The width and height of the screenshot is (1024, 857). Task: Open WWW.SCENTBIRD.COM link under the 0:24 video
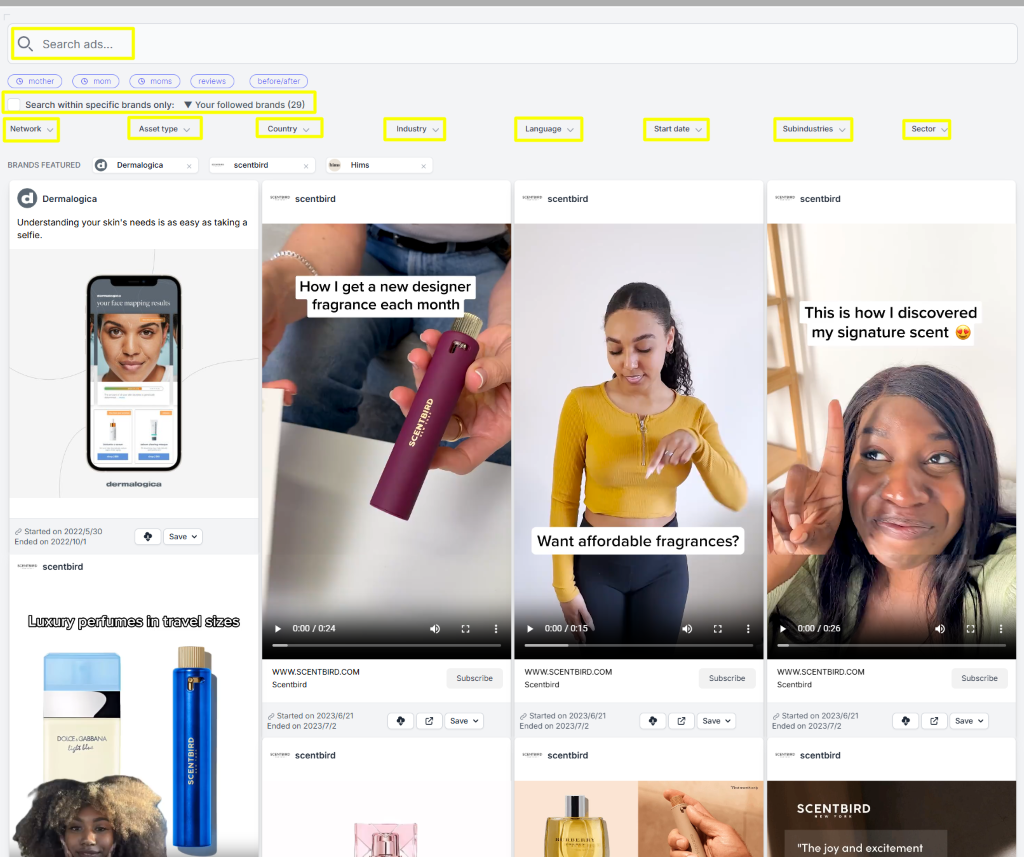point(316,671)
